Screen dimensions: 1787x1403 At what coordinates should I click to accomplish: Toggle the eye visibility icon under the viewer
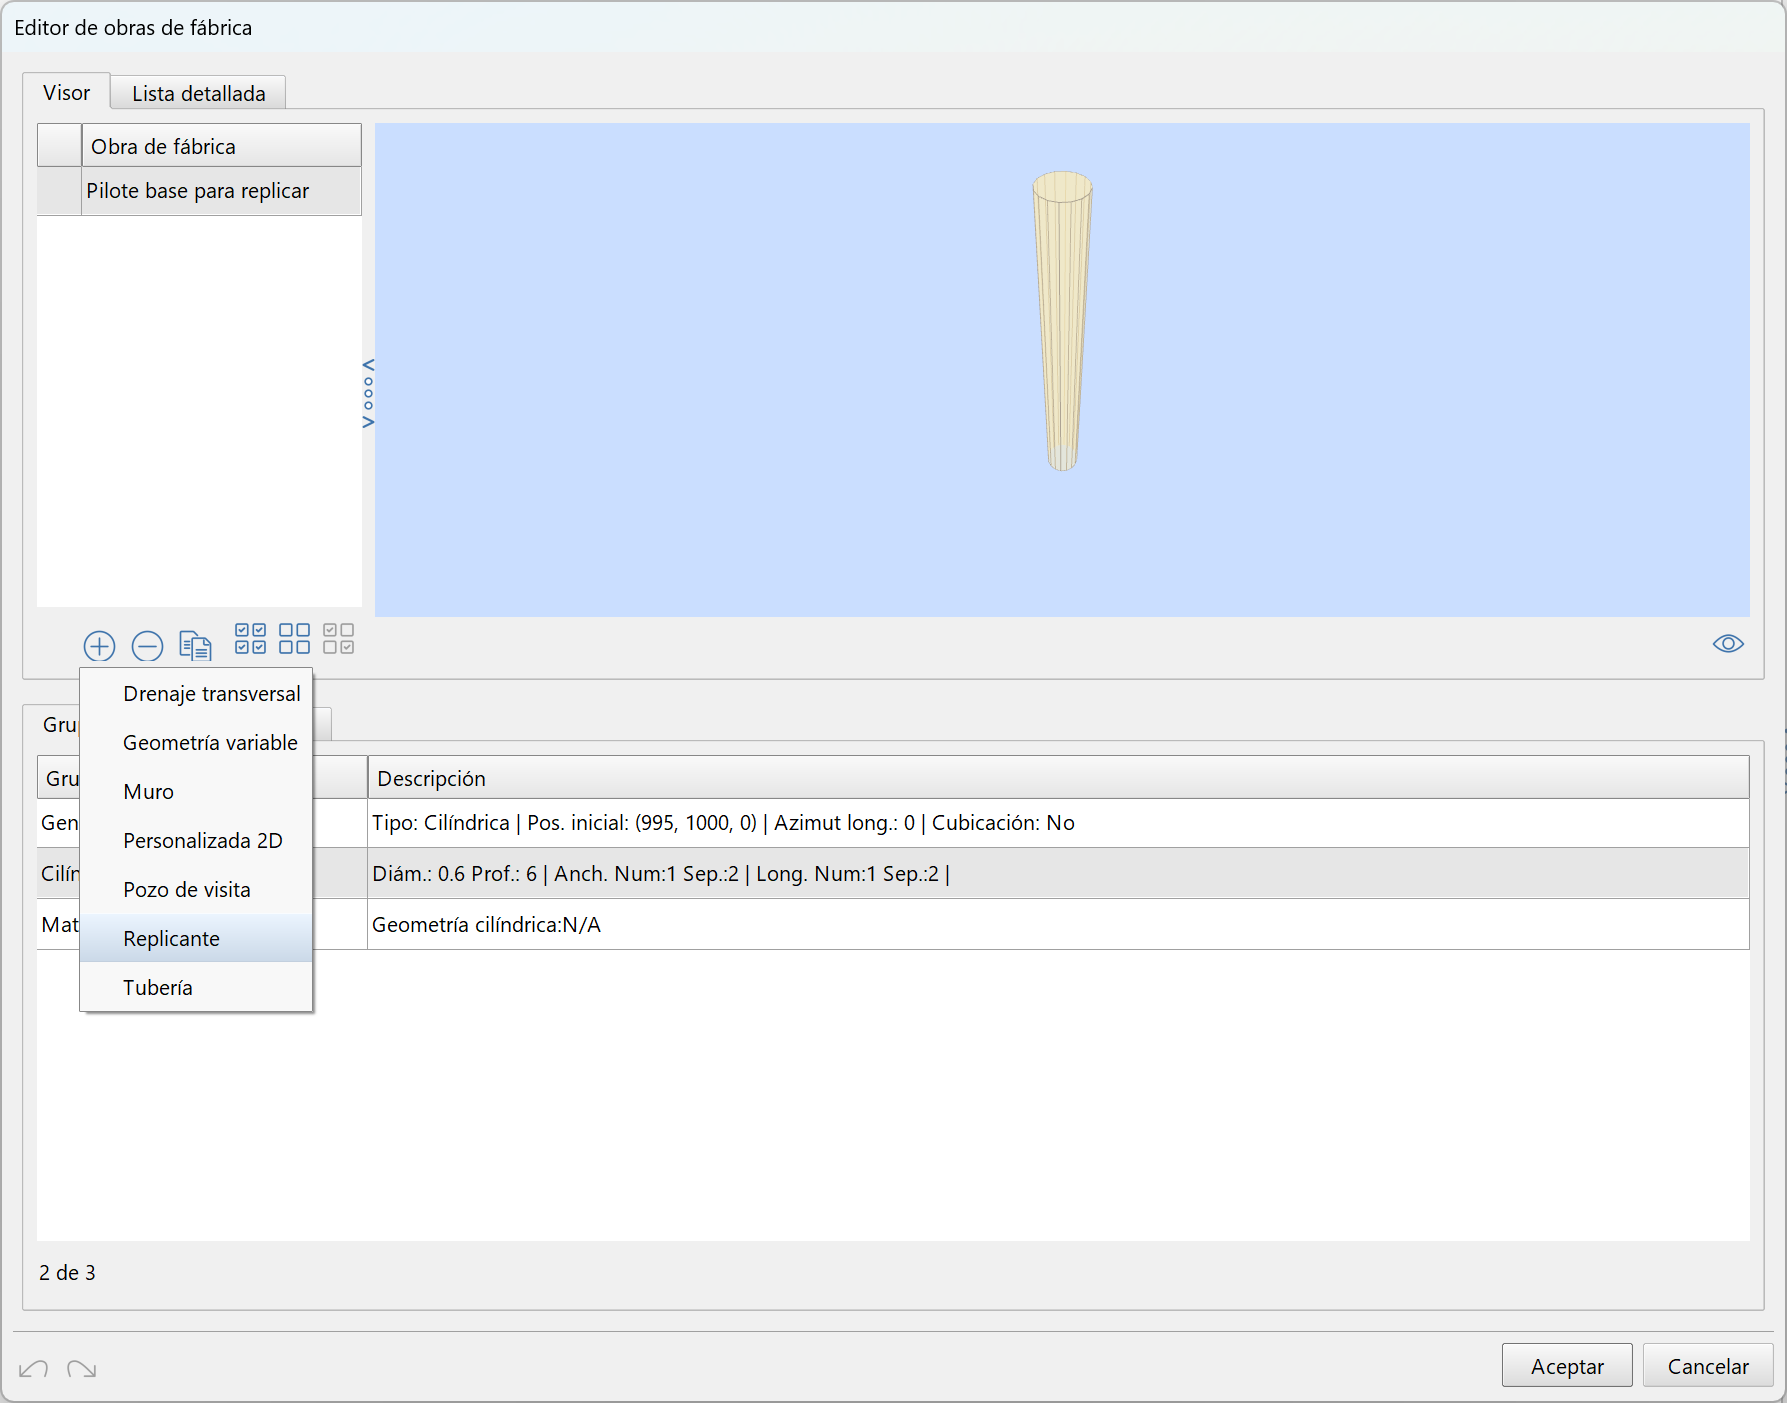click(x=1727, y=643)
